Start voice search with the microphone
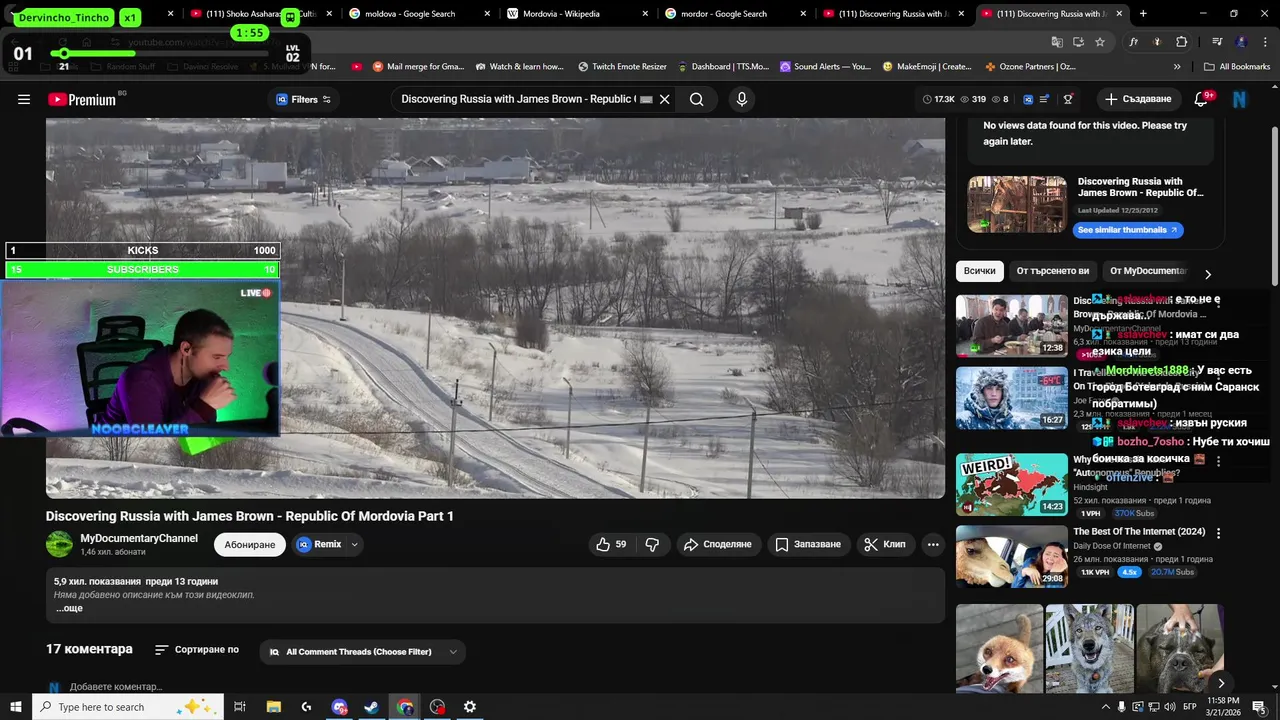 click(x=741, y=99)
